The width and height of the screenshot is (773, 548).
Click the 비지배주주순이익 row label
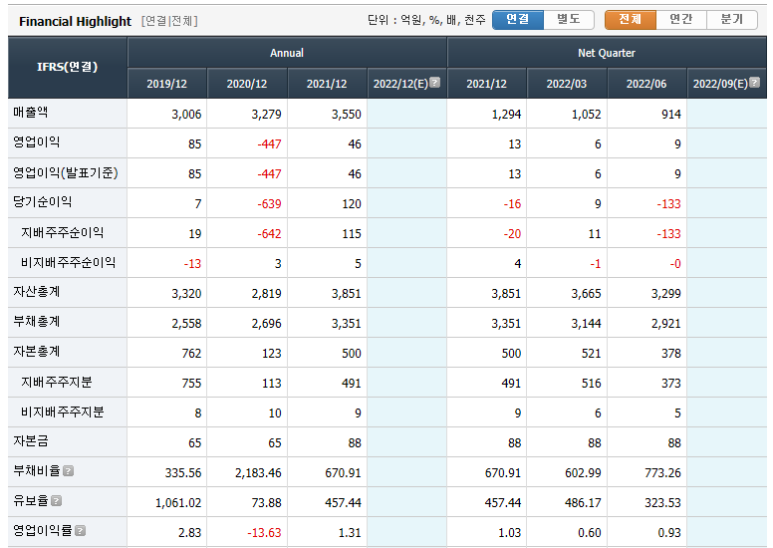pyautogui.click(x=68, y=262)
